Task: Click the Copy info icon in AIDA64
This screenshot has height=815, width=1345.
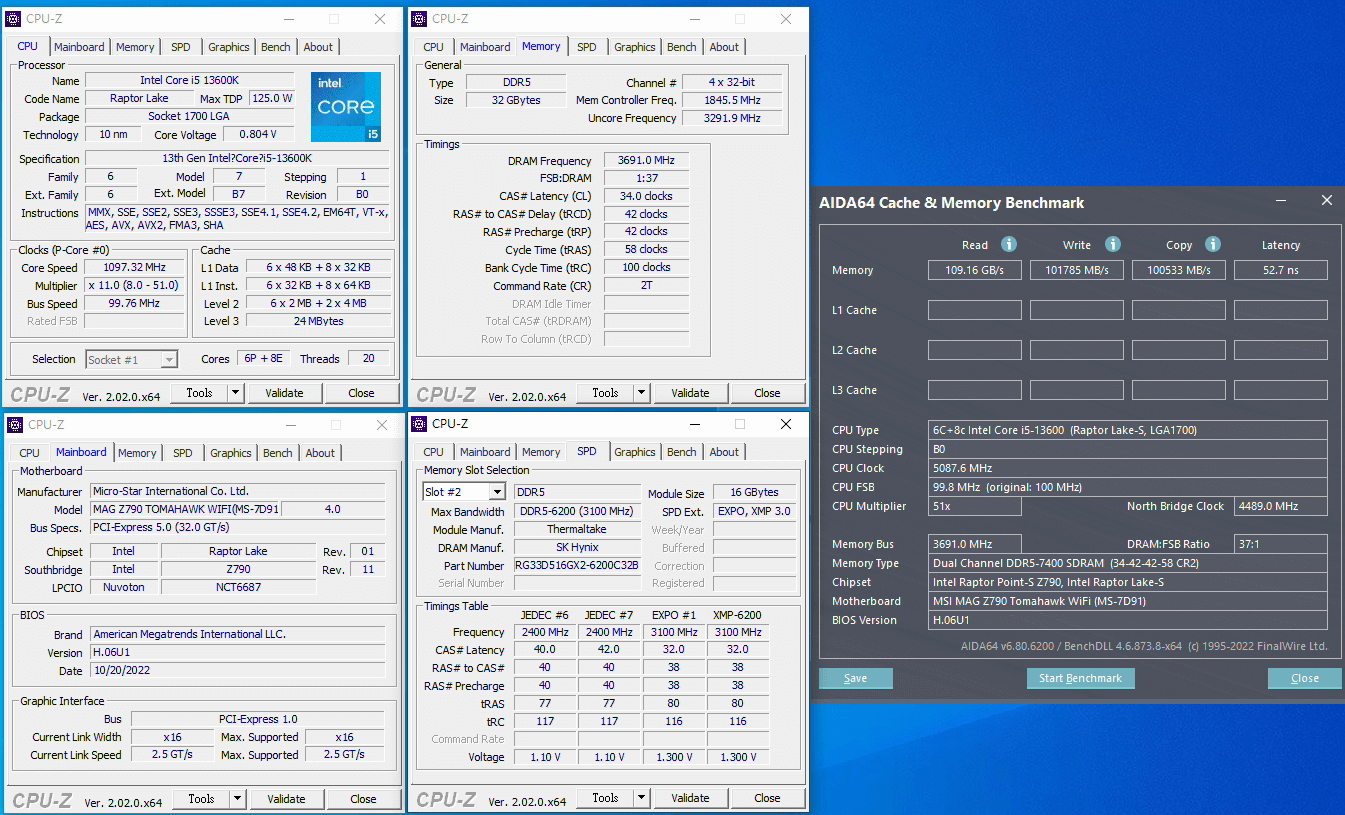Action: pyautogui.click(x=1213, y=244)
